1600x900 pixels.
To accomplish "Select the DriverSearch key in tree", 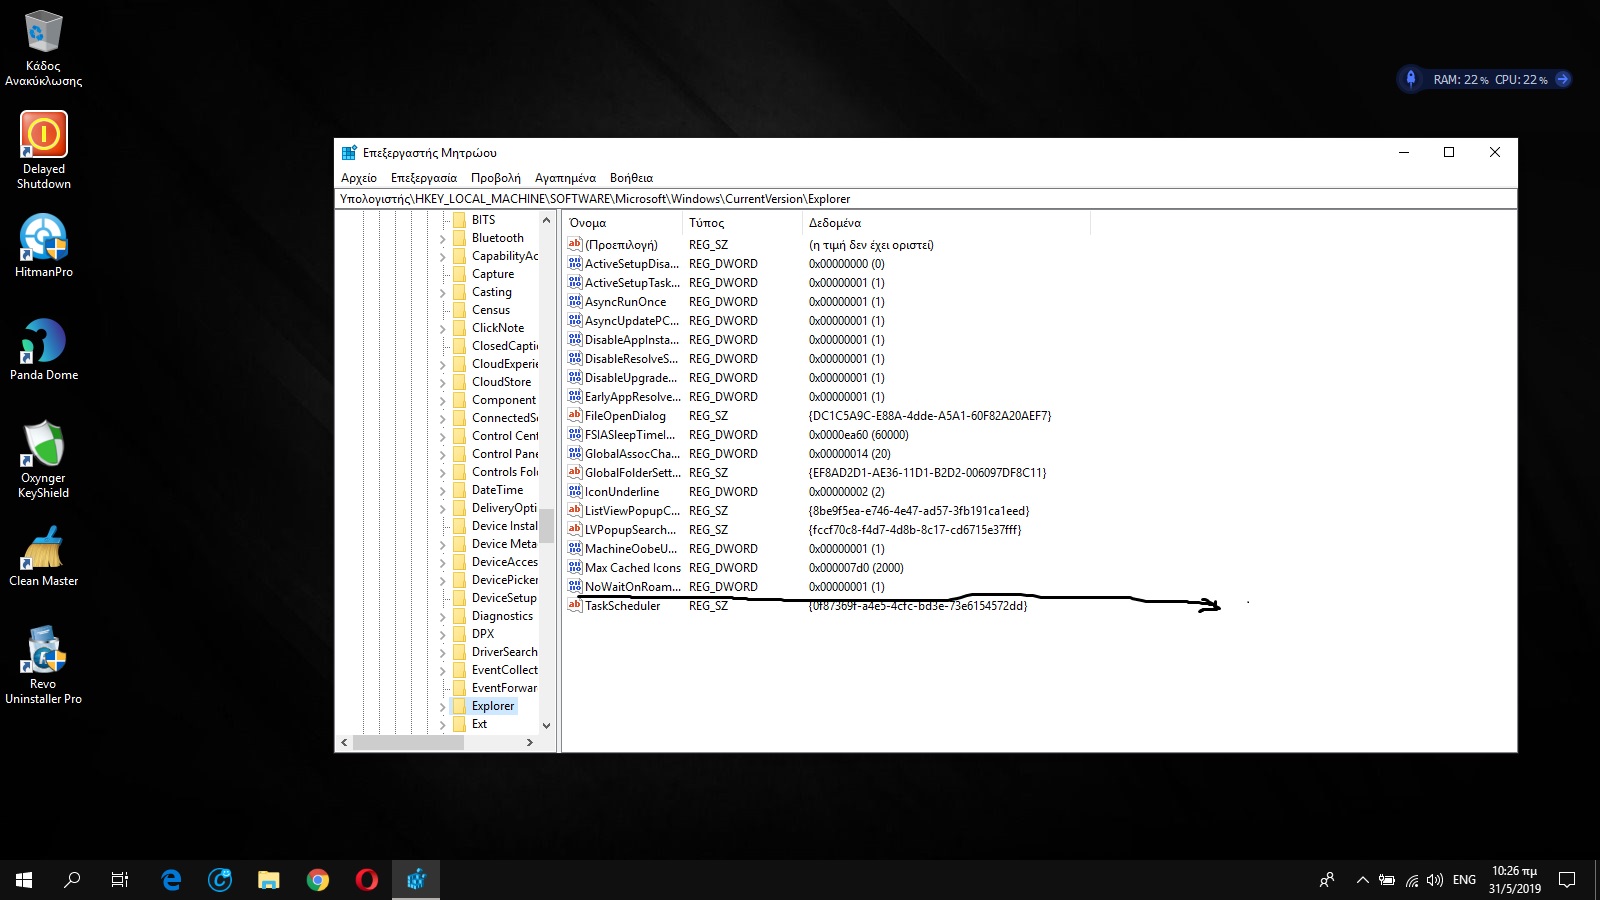I will click(x=504, y=652).
